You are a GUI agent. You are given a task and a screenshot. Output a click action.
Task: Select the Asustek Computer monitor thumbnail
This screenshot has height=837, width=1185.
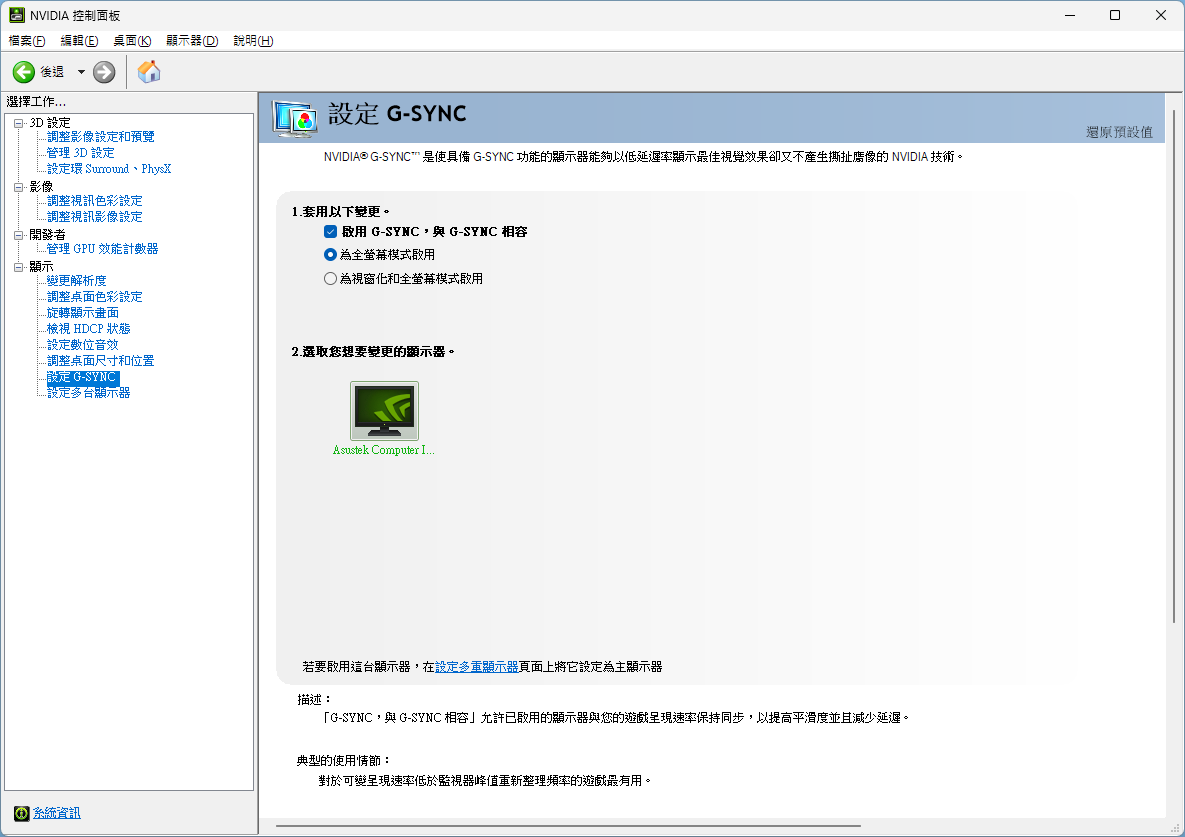(384, 410)
